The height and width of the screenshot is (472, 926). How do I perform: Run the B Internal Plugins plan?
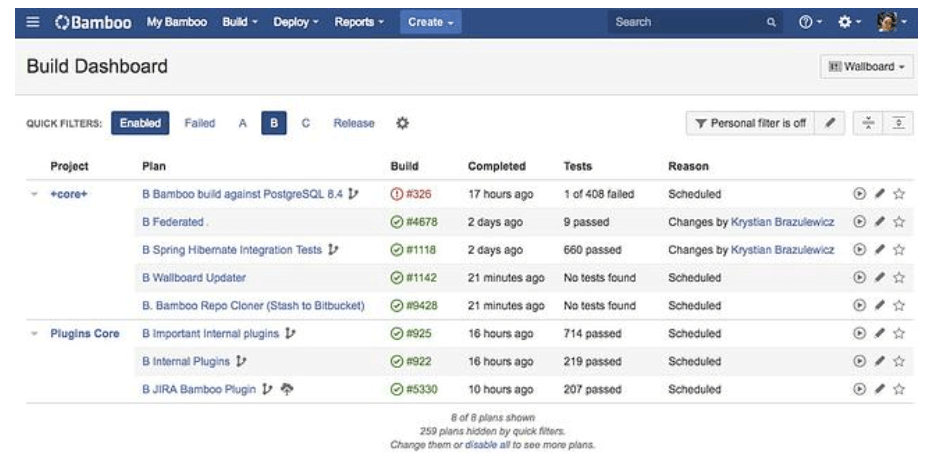(859, 361)
